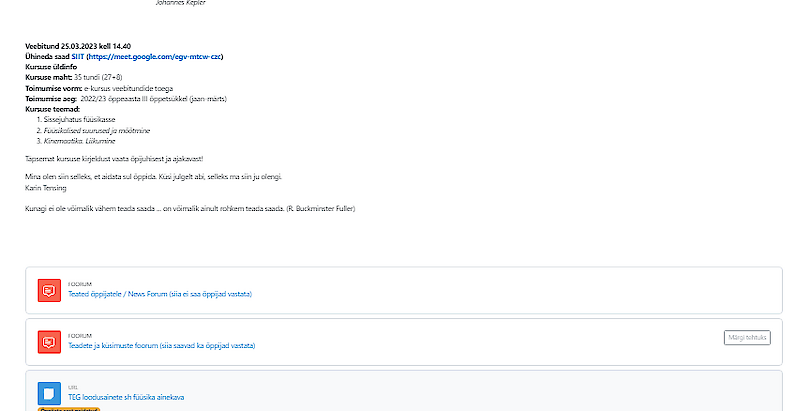Viewport: 811px width, 411px height.
Task: Click the blue URL icon for TEG ainekava
Action: tap(49, 392)
